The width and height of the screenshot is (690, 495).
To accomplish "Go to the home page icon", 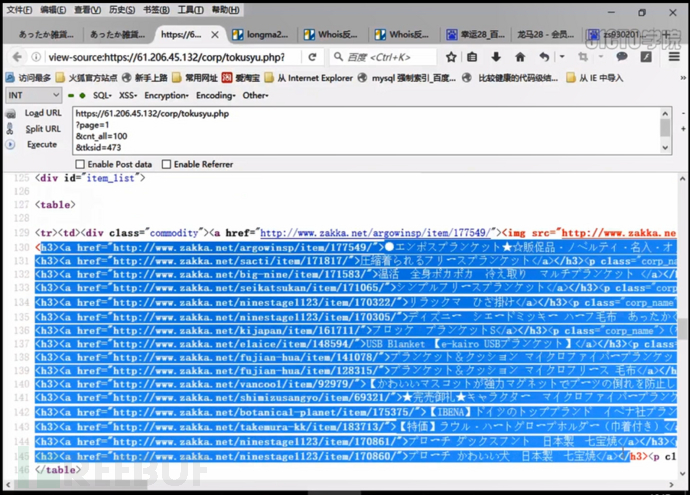I will 520,57.
